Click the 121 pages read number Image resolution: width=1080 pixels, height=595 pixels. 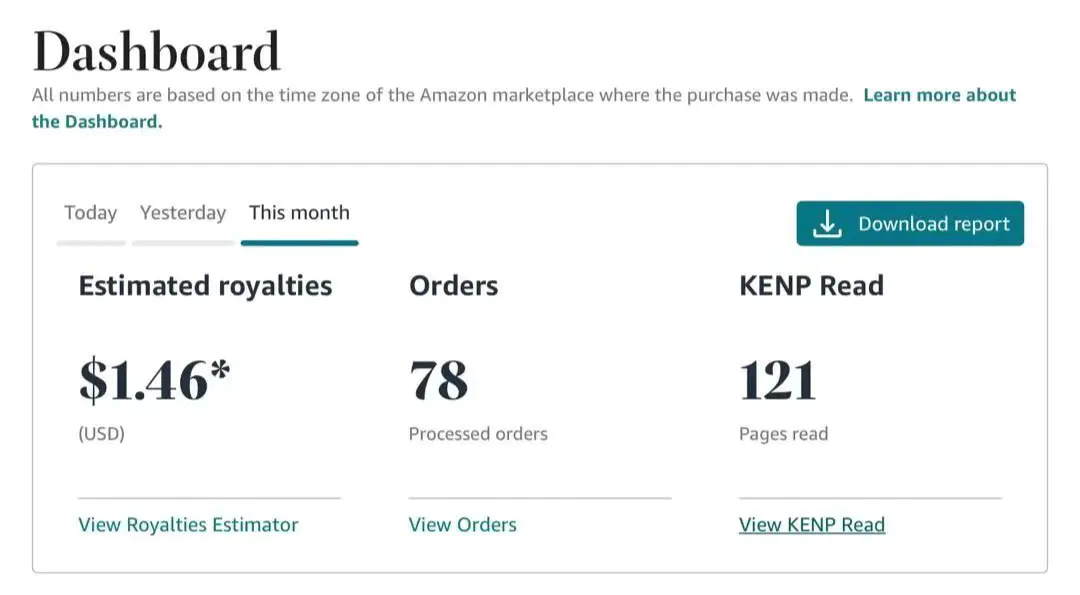(x=778, y=380)
